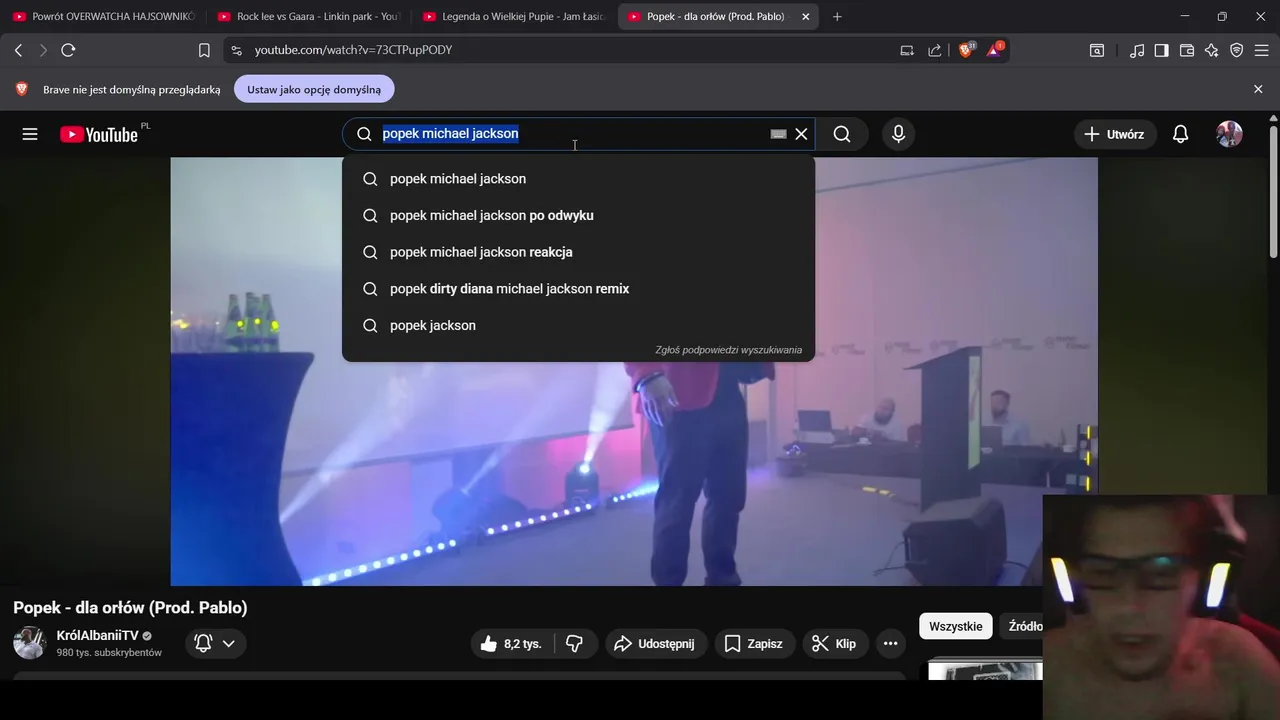The height and width of the screenshot is (720, 1280).
Task: Dislike the video
Action: pyautogui.click(x=574, y=644)
